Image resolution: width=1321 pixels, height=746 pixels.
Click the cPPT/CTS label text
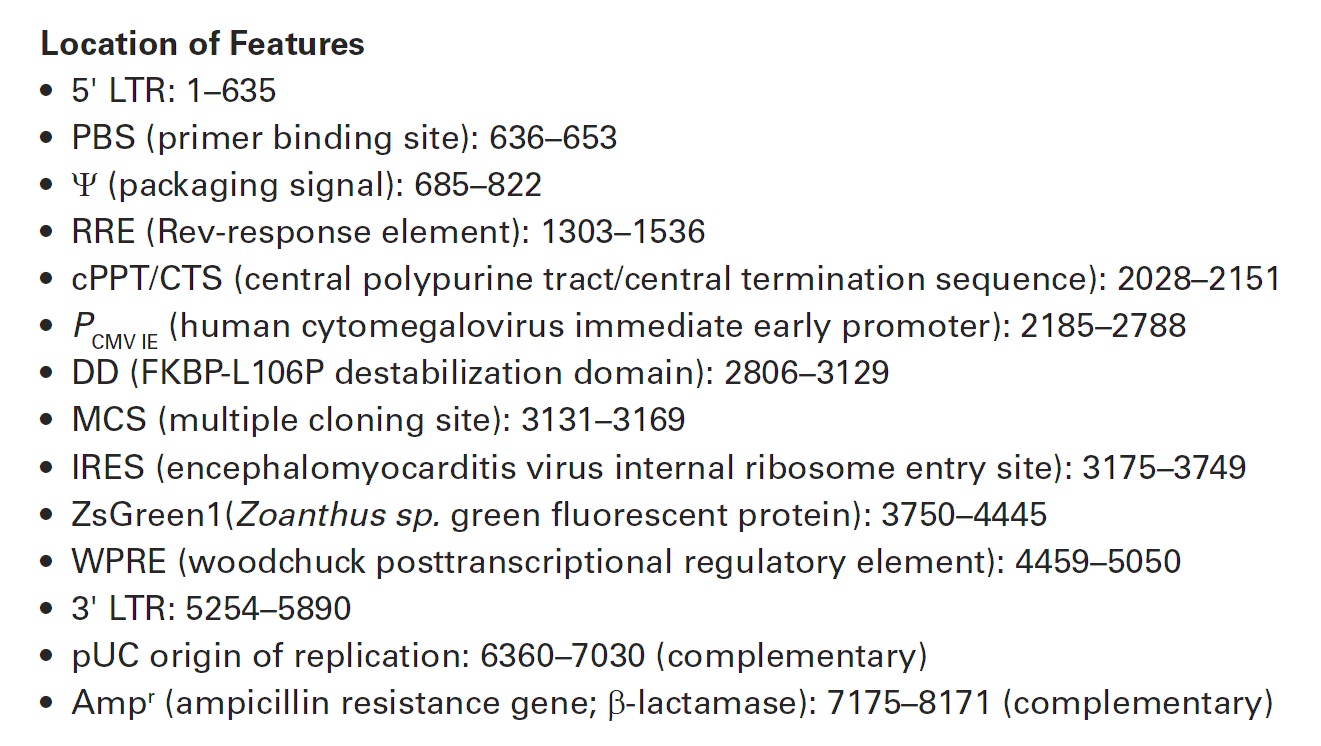tap(147, 278)
